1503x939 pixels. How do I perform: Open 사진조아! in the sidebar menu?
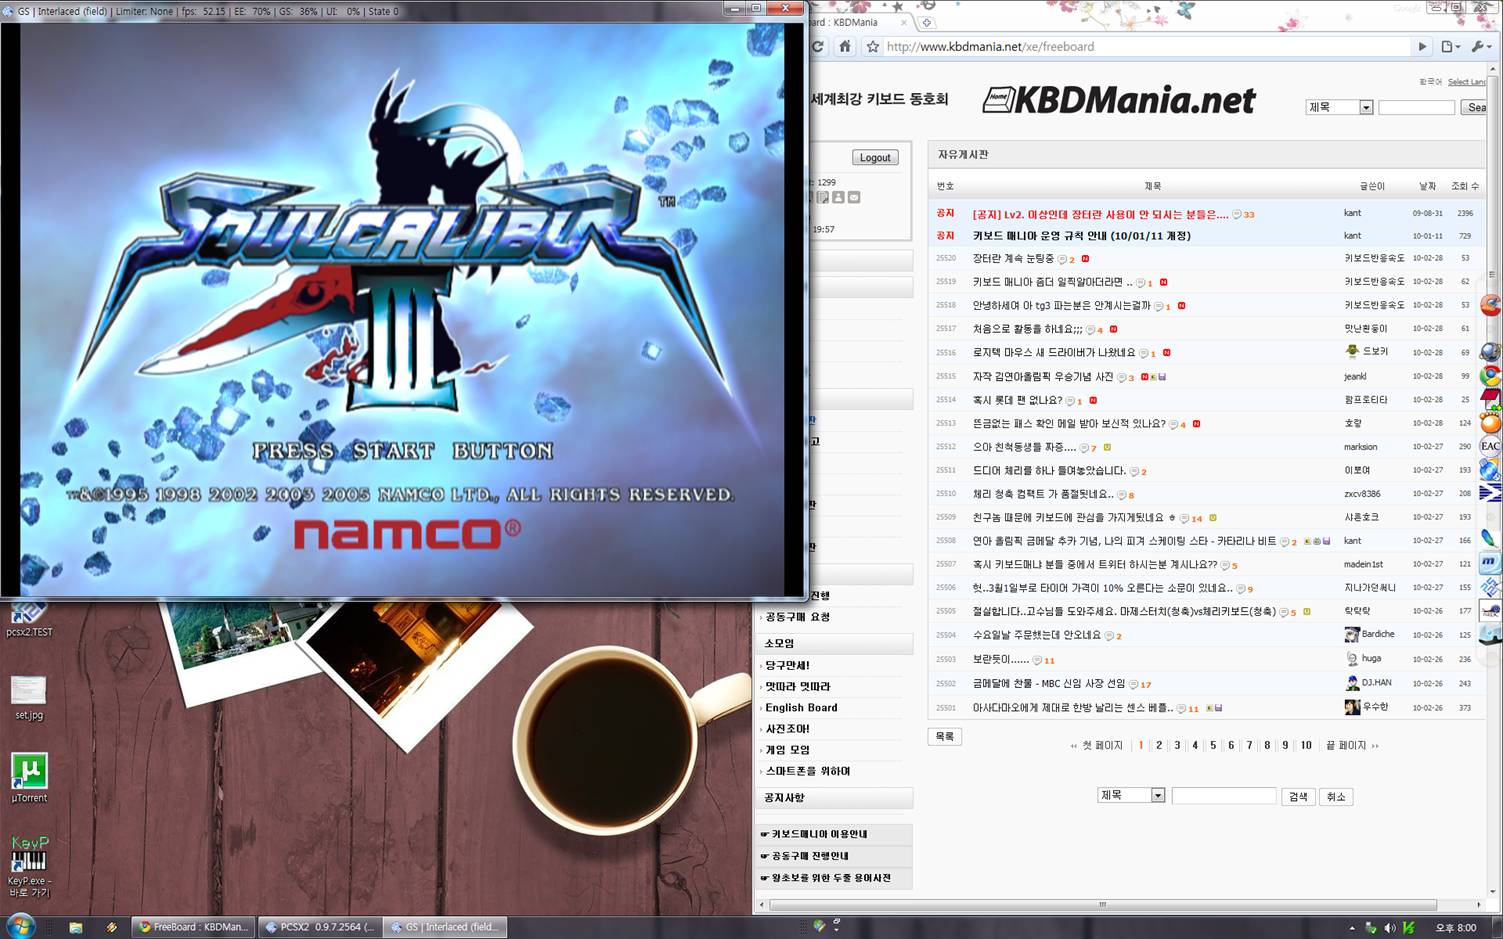coord(787,728)
